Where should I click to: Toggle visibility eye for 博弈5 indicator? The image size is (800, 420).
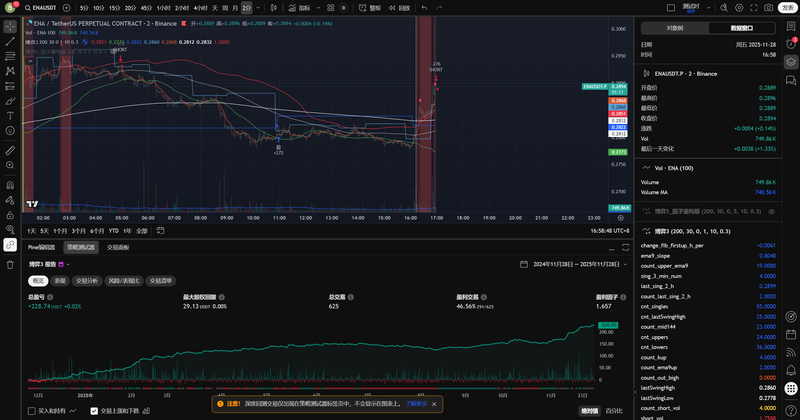tap(770, 211)
